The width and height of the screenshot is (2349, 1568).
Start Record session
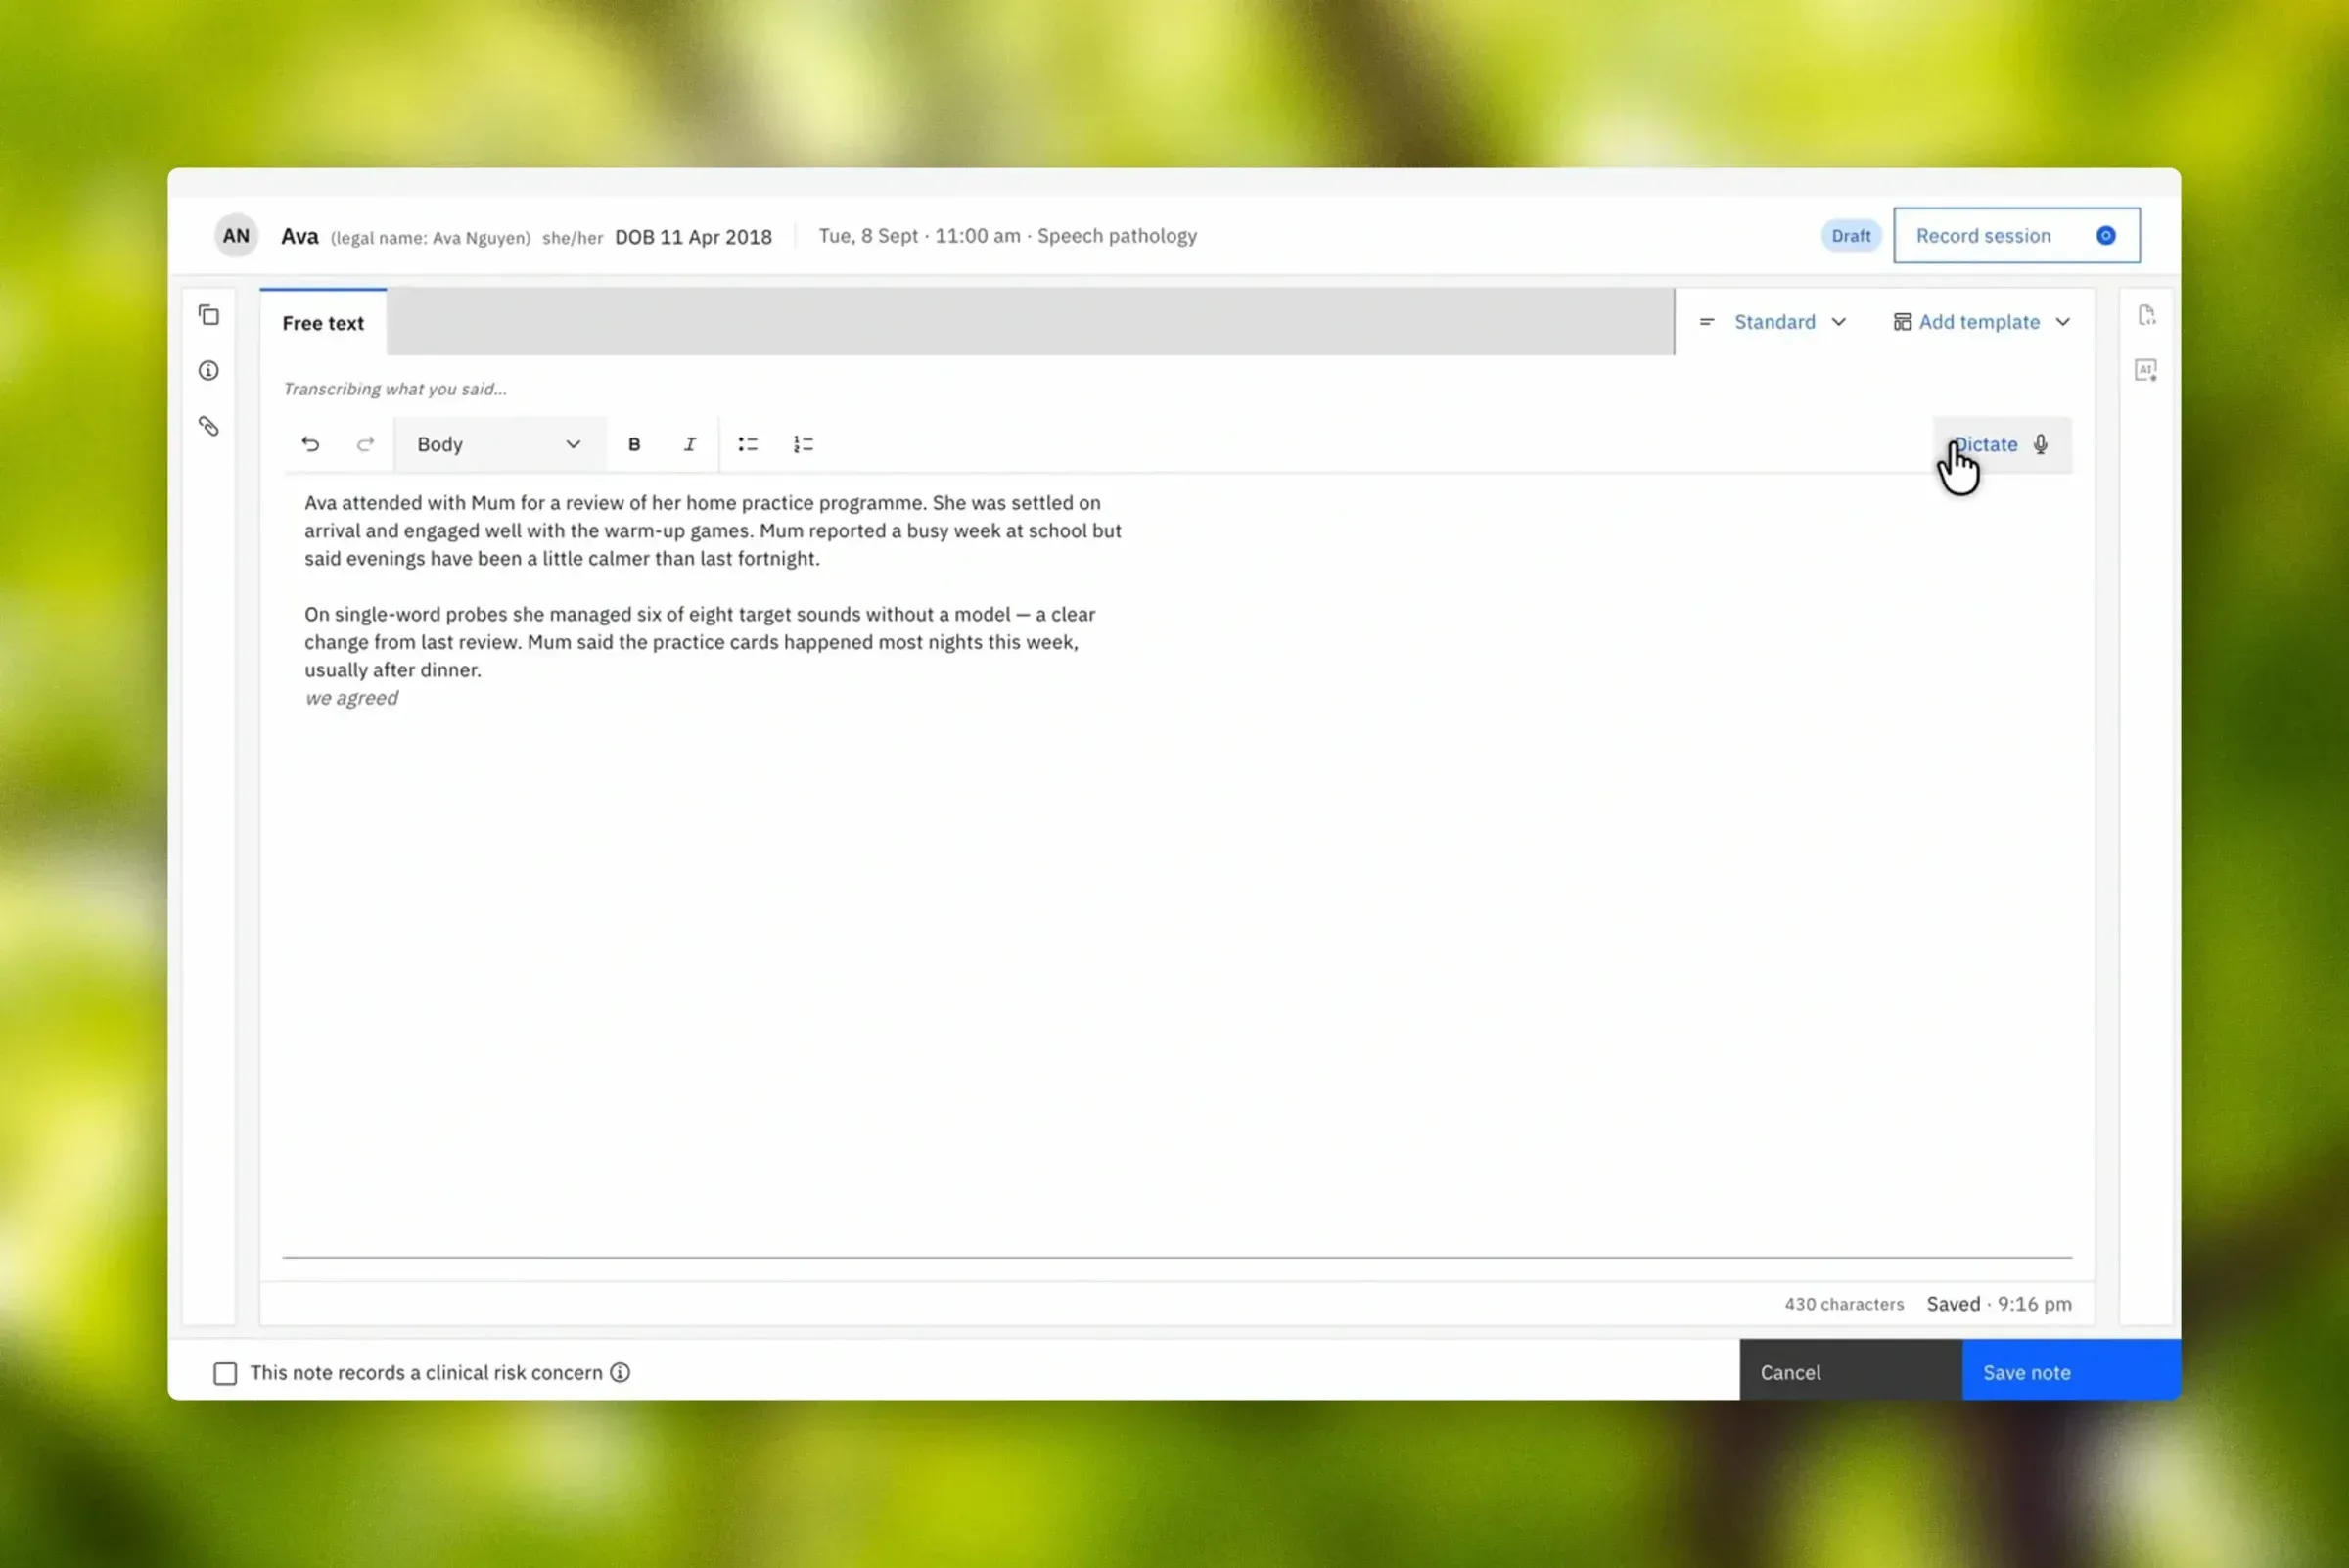coord(2016,236)
